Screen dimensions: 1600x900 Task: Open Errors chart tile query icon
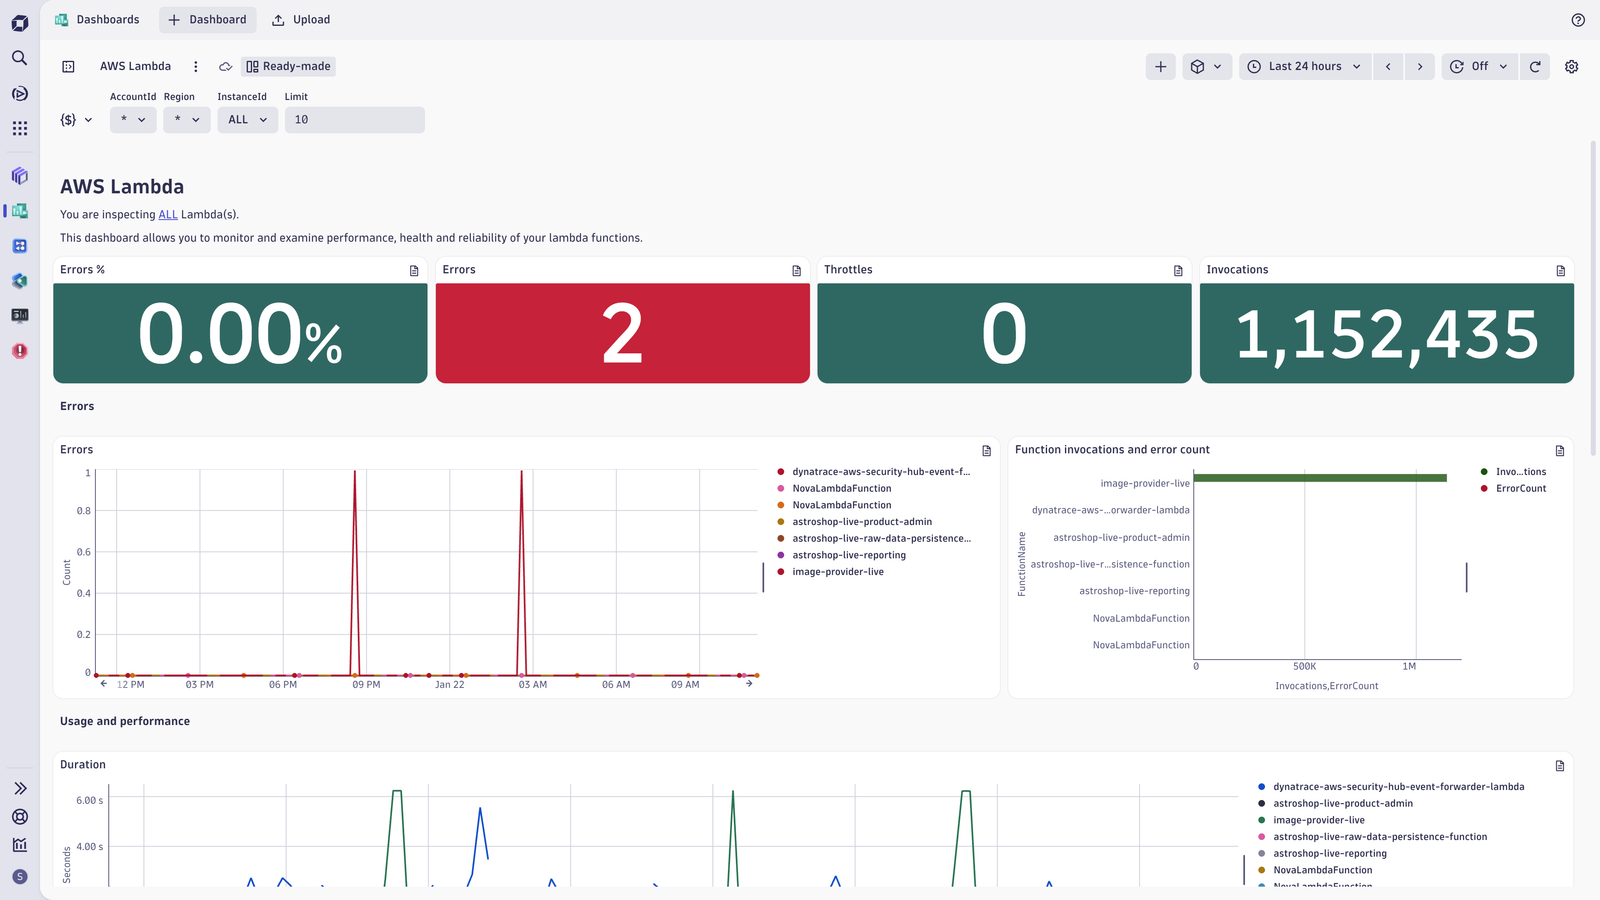[x=986, y=451]
